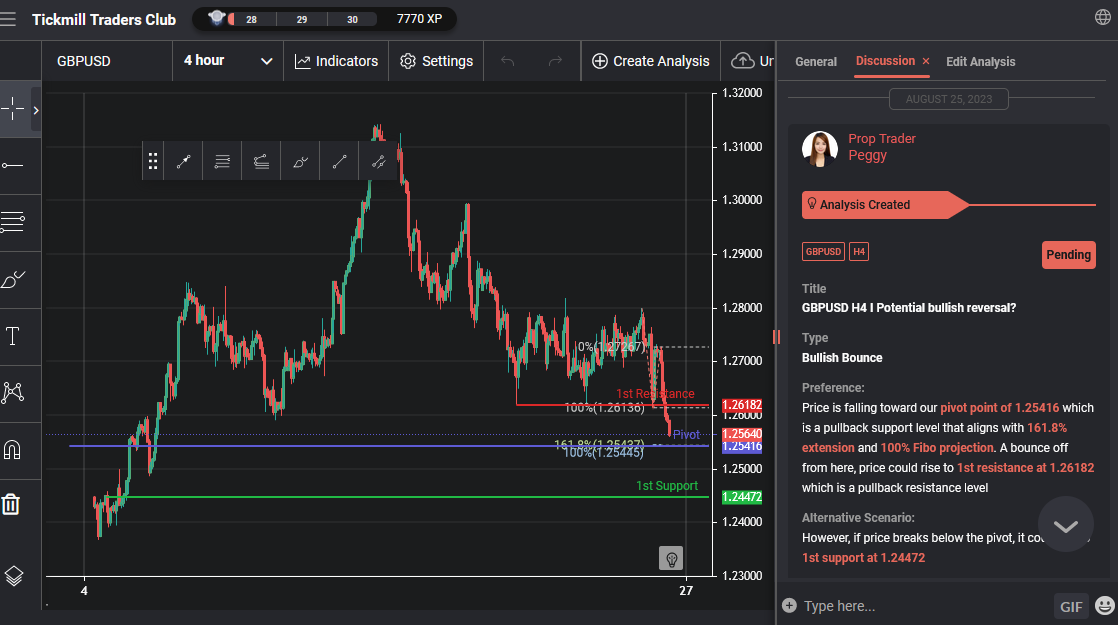Screen dimensions: 1118x625
Task: Open the Indicators menu
Action: [x=337, y=61]
